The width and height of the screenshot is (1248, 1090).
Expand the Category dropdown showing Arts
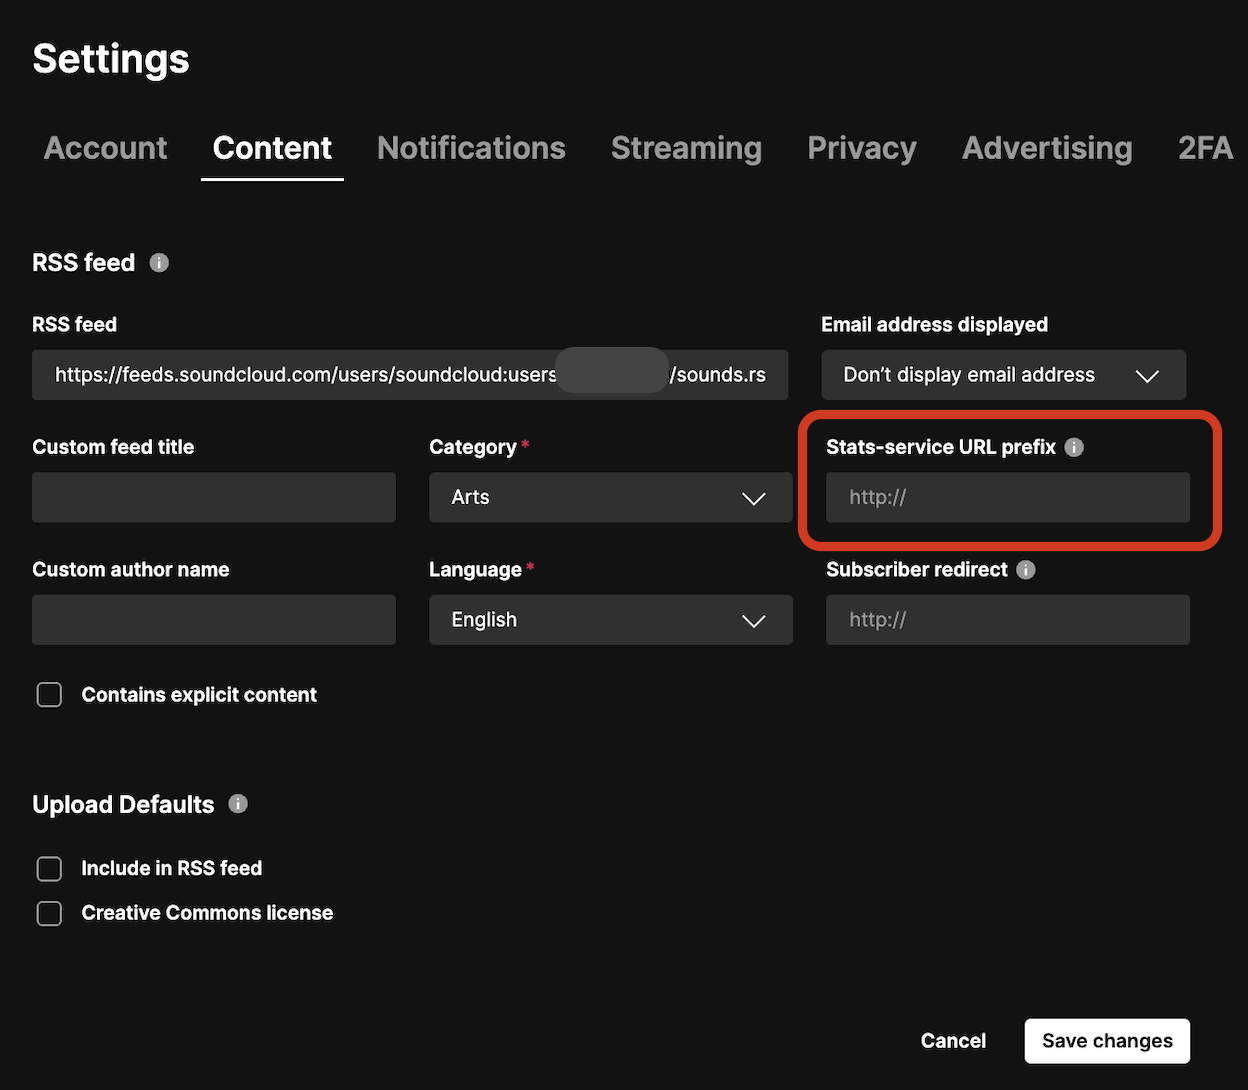tap(610, 498)
